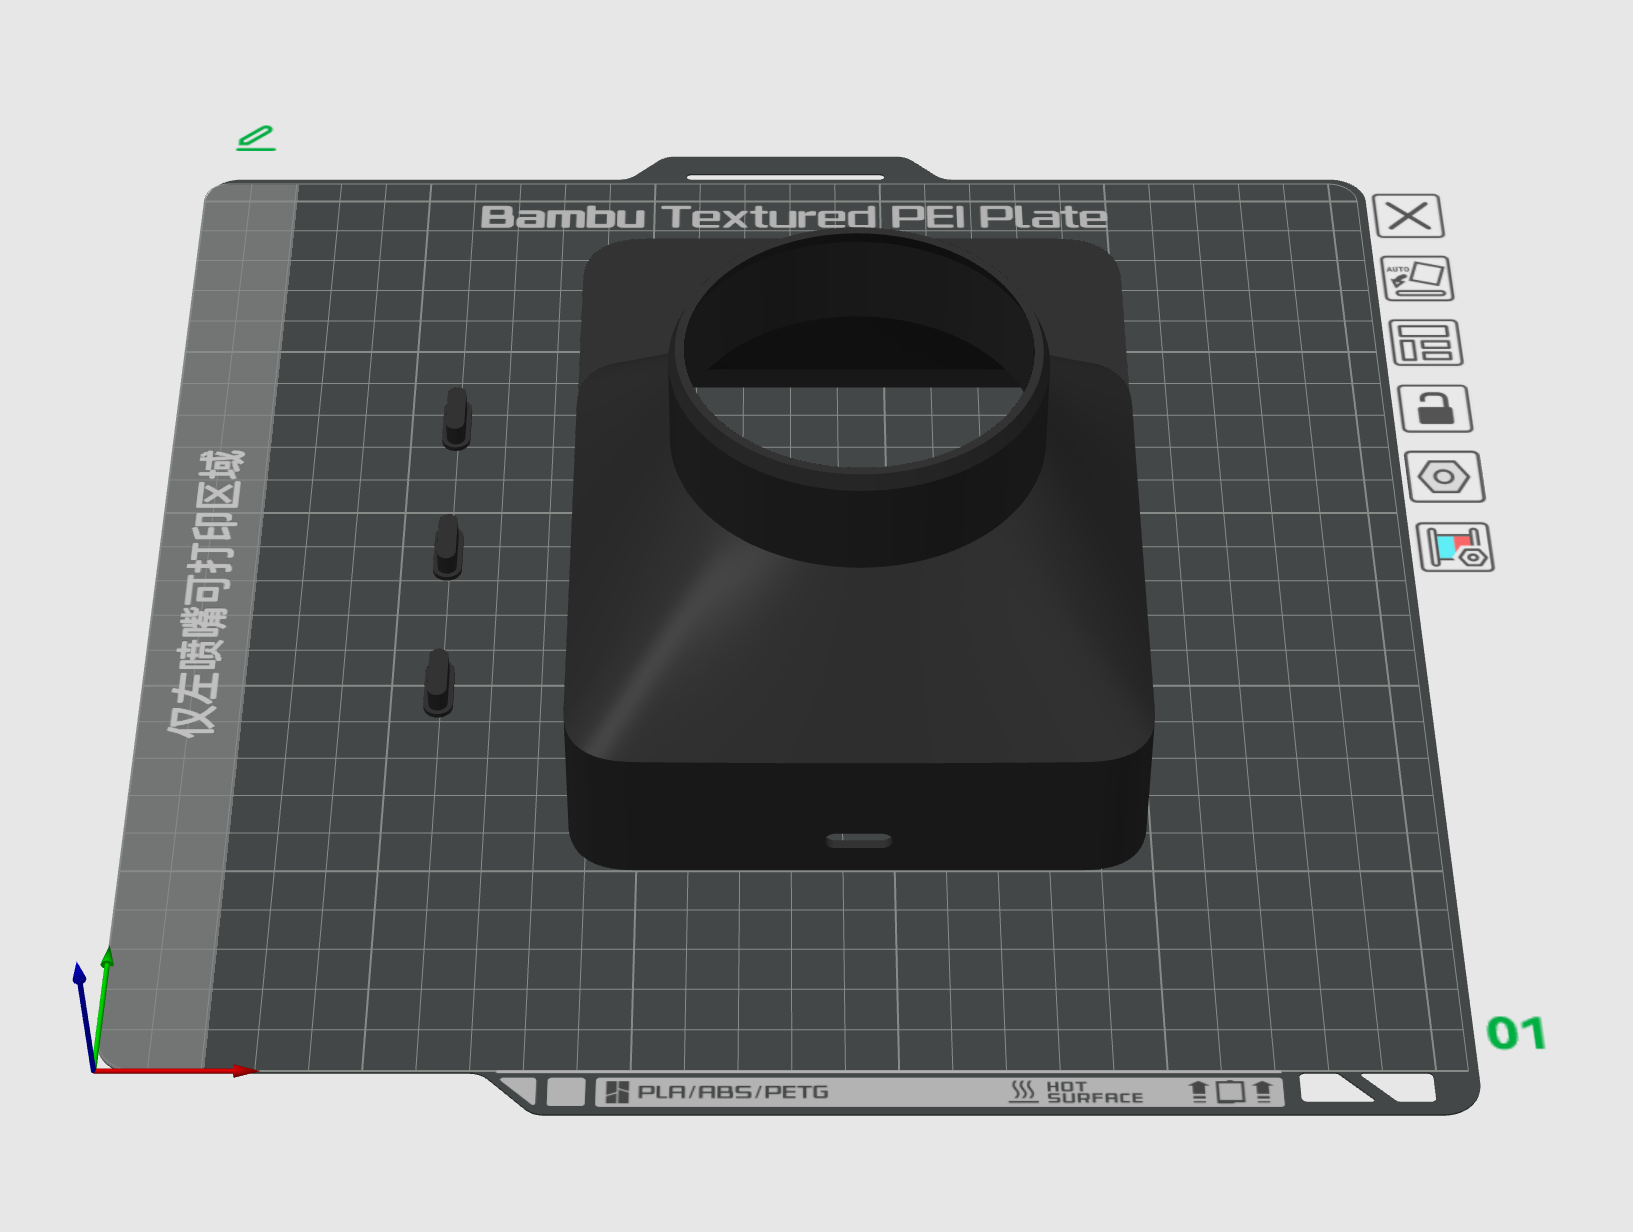This screenshot has height=1232, width=1633.
Task: Select the middle small pin object
Action: point(448,546)
